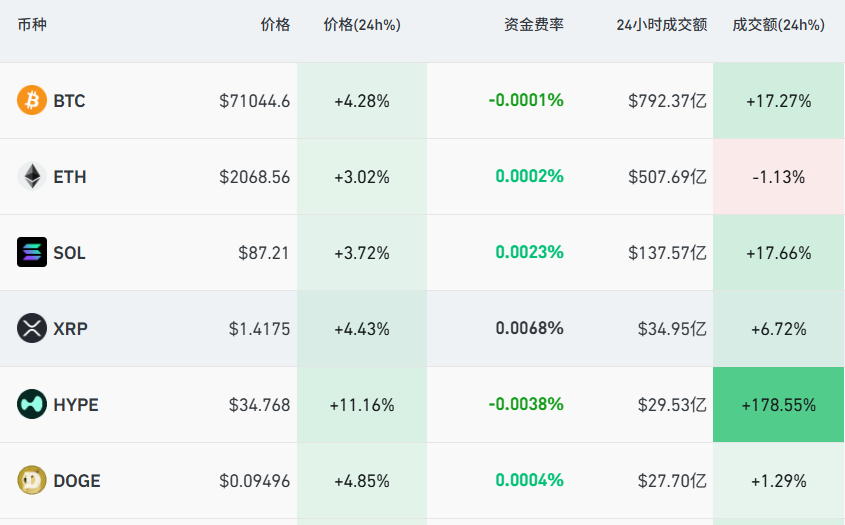
Task: Sort by 资金费率 column header
Action: tap(533, 25)
